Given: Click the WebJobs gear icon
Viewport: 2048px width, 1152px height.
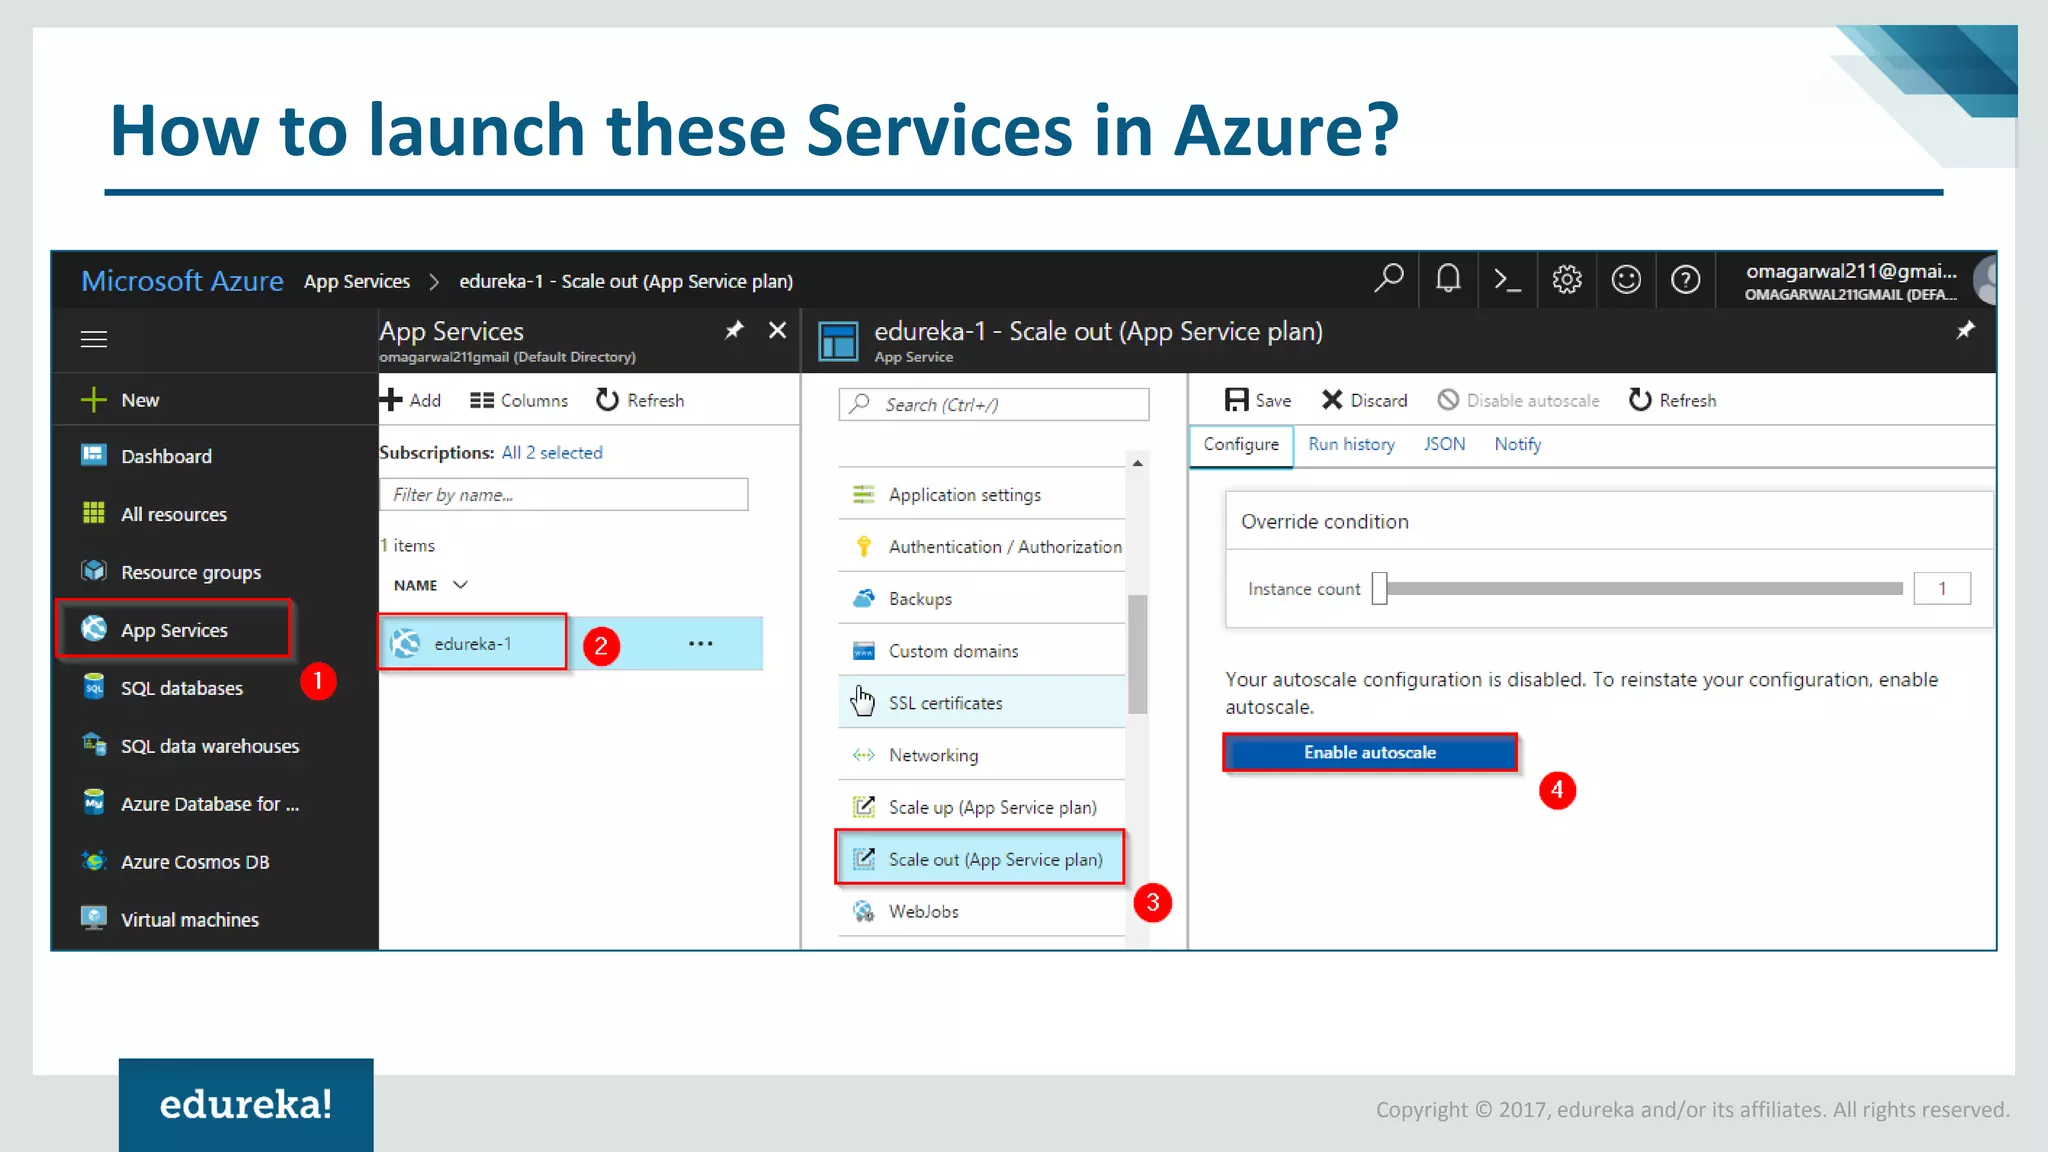Looking at the screenshot, I should (x=863, y=911).
